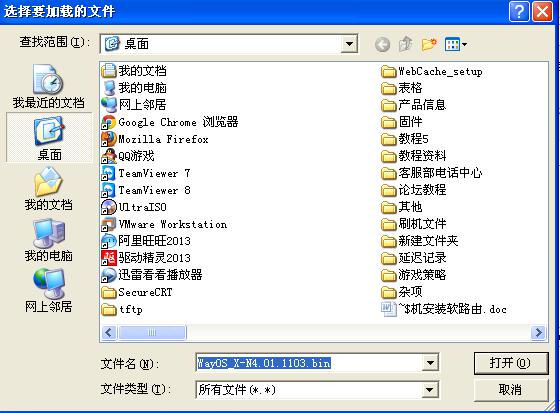Viewport: 560px width, 413px height.
Task: Select the 刷机文件 folder
Action: pyautogui.click(x=414, y=224)
